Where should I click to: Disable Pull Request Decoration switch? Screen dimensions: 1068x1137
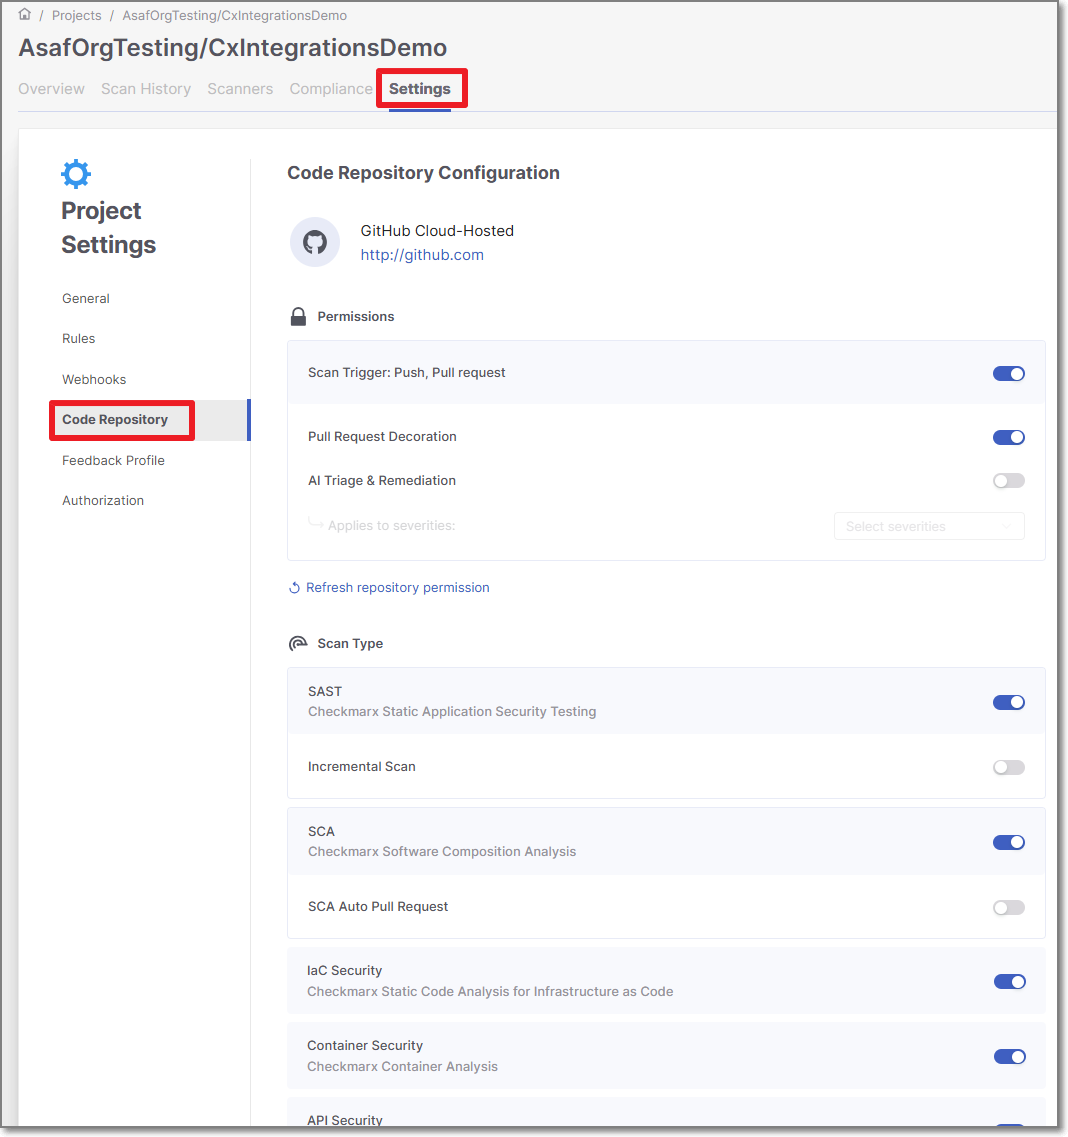1009,437
